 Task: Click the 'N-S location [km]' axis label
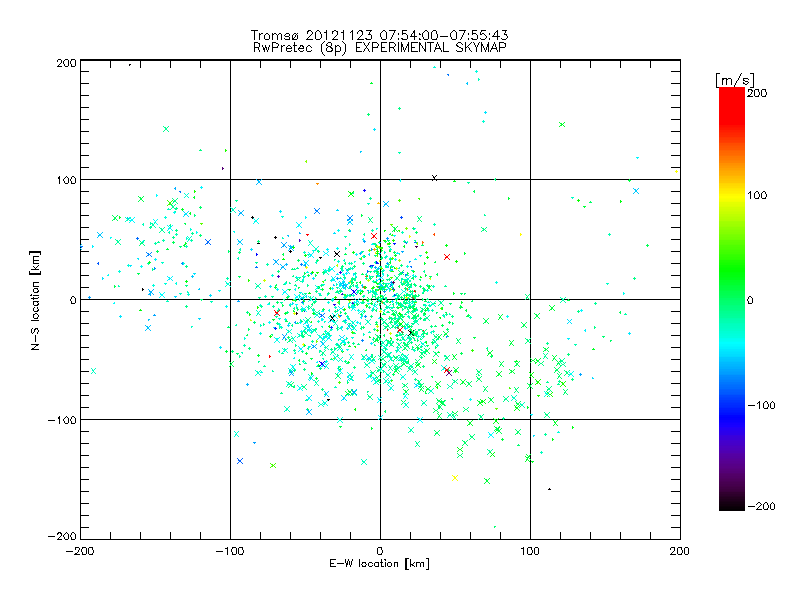tap(35, 300)
